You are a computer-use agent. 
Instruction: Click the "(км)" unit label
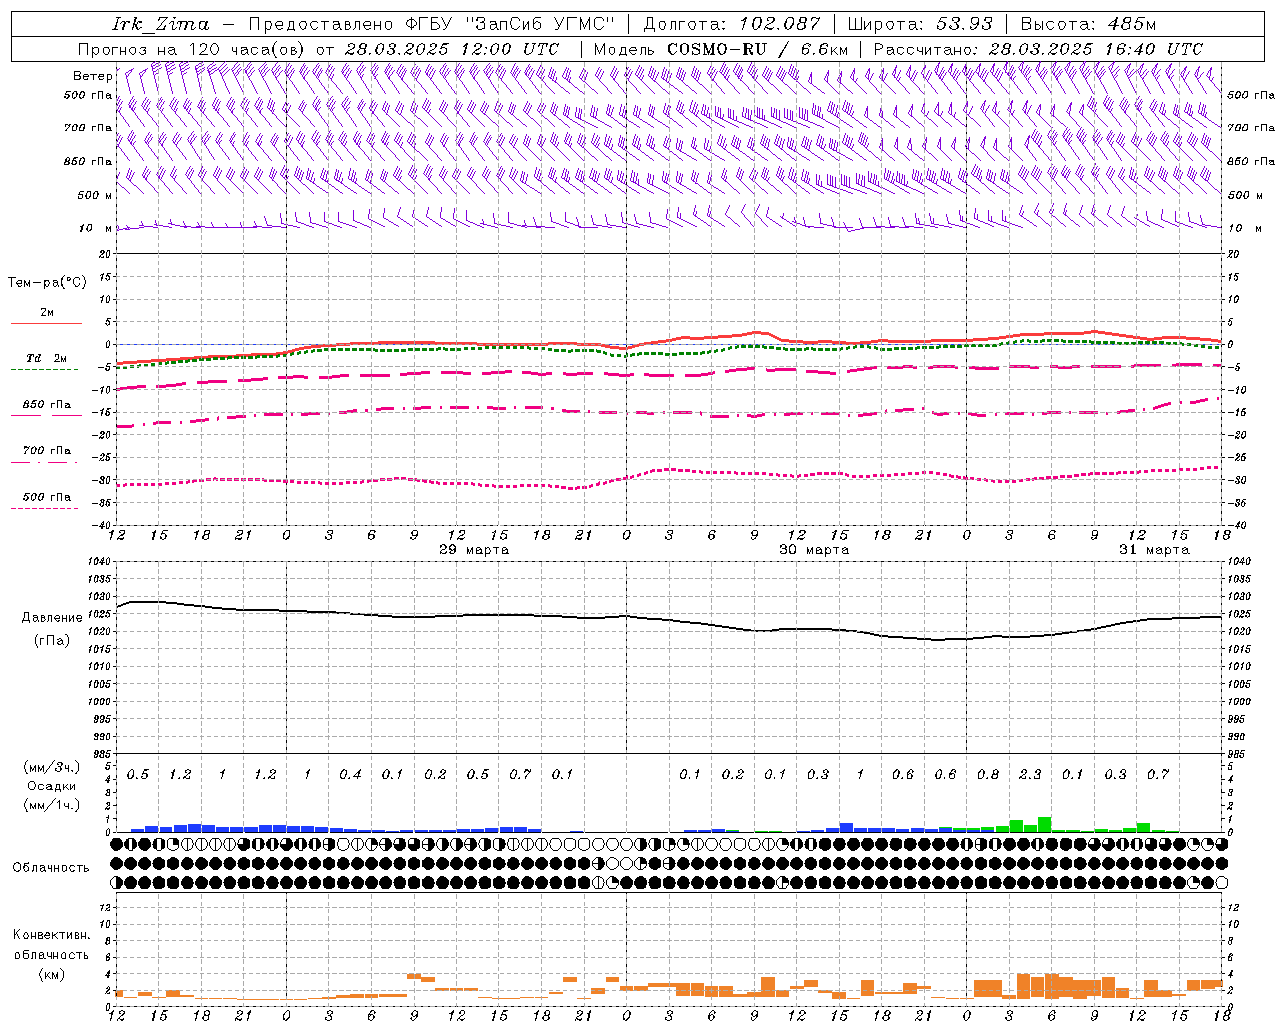tap(50, 973)
